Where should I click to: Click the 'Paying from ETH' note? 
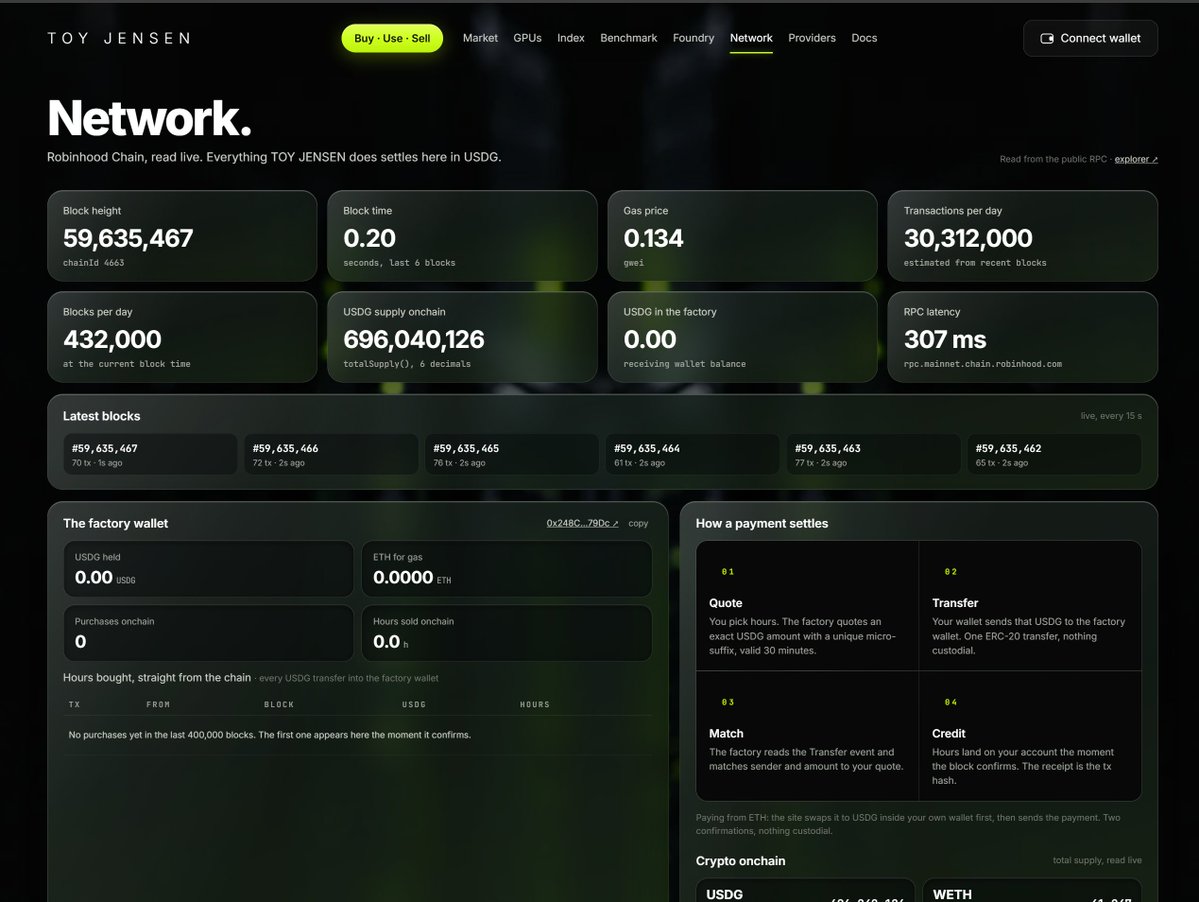(908, 824)
